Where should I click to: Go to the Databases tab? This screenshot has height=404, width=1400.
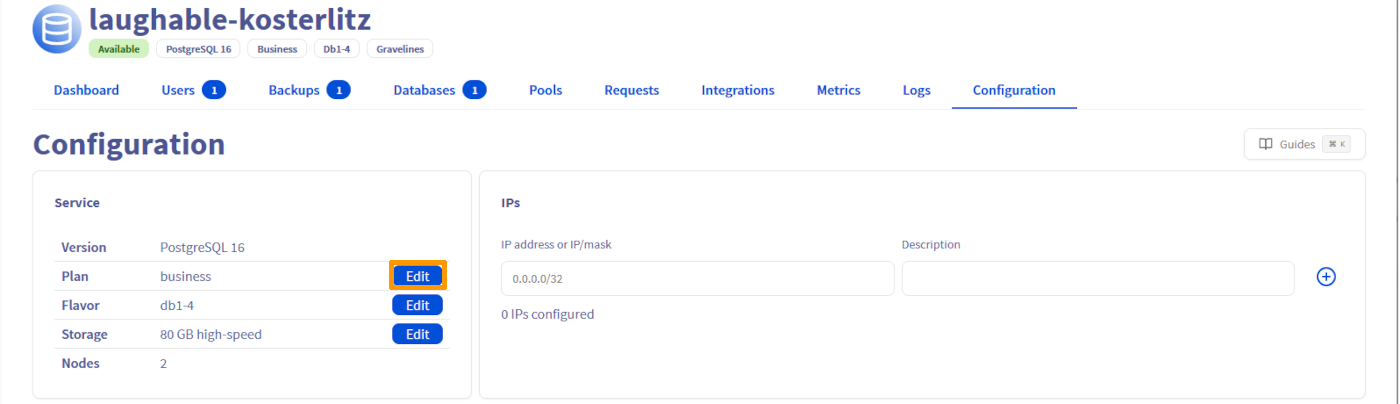(424, 90)
